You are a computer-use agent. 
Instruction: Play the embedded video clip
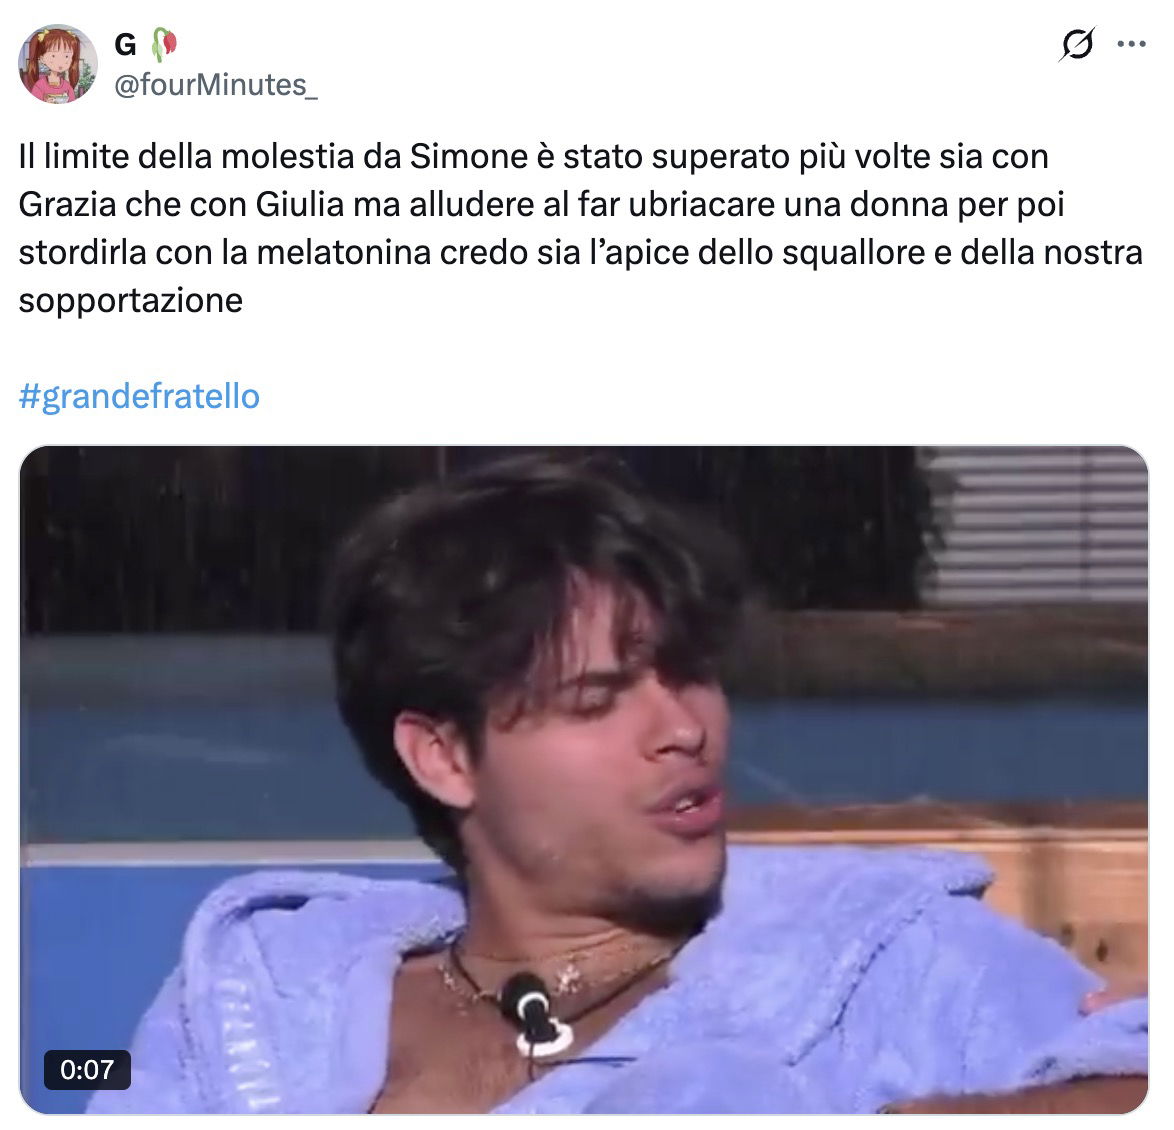[583, 780]
